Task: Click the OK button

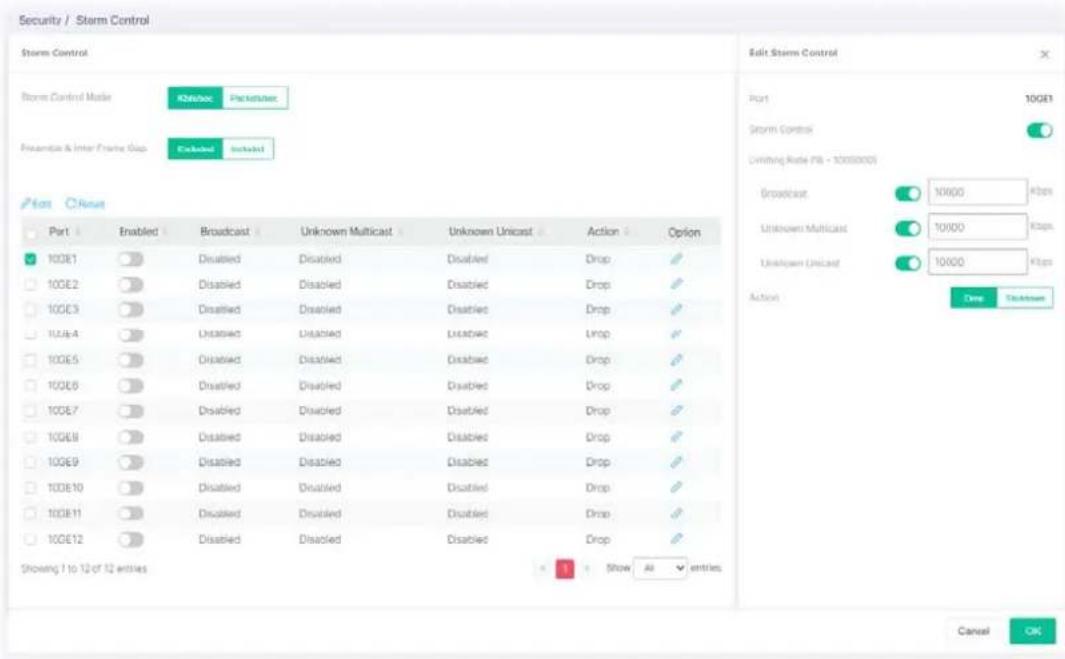Action: [1032, 631]
